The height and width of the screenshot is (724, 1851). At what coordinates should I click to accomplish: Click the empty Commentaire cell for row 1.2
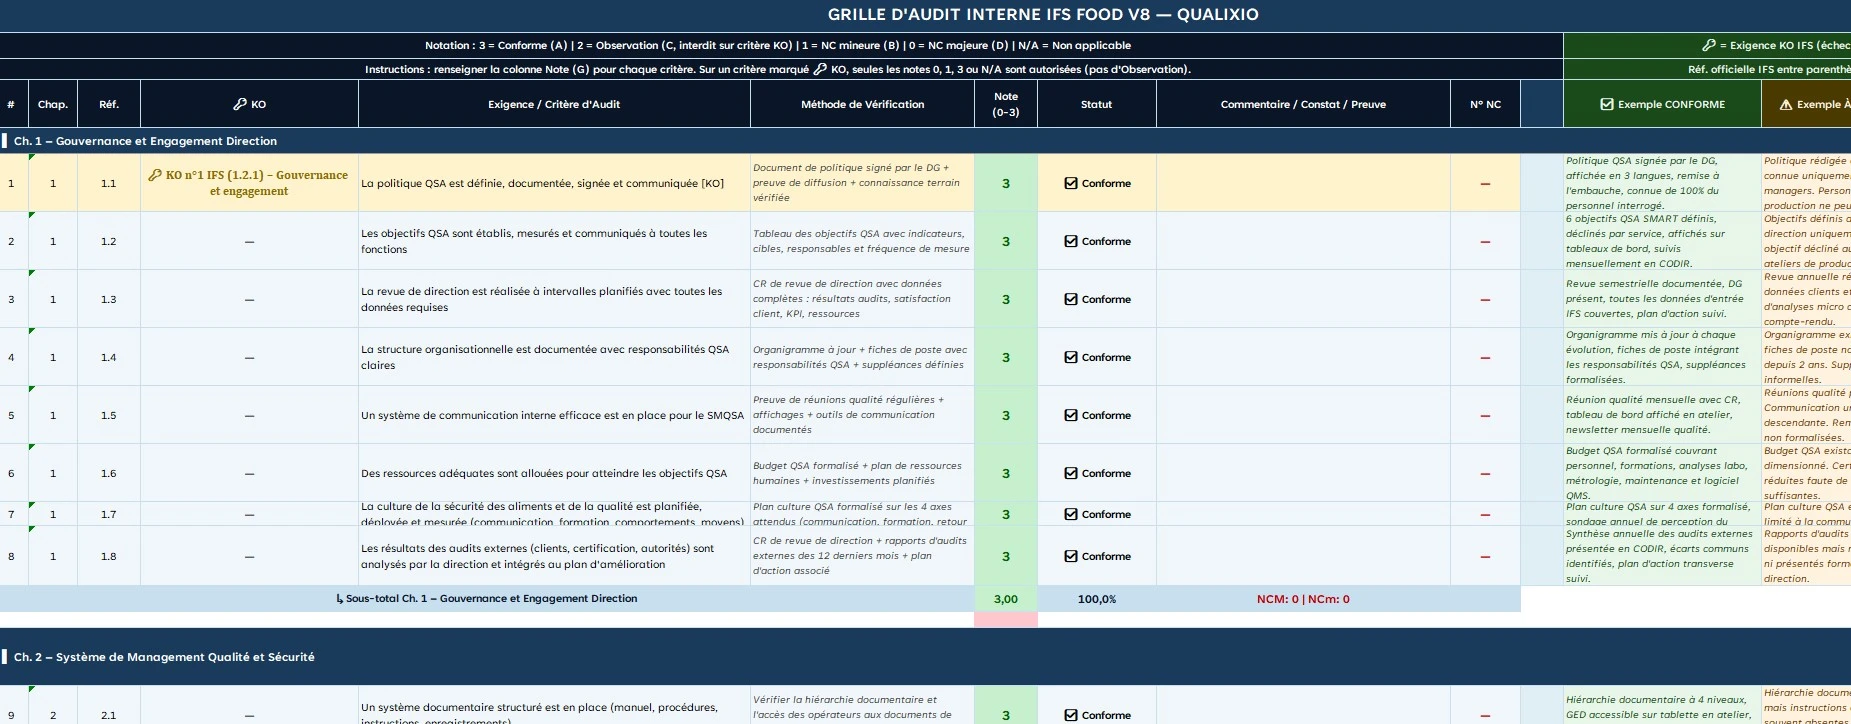click(1303, 241)
